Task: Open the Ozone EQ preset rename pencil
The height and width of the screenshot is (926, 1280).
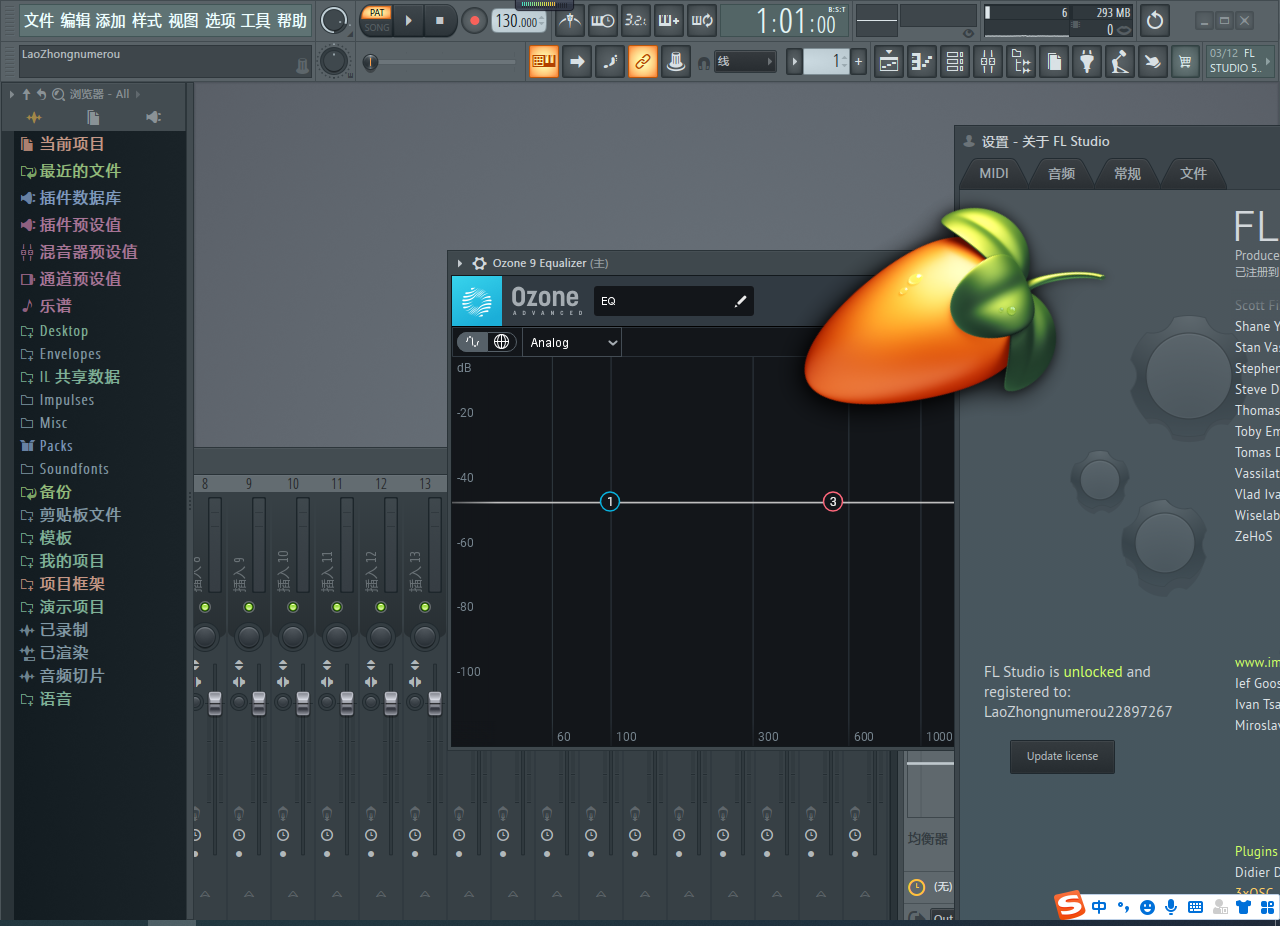Action: pyautogui.click(x=739, y=301)
